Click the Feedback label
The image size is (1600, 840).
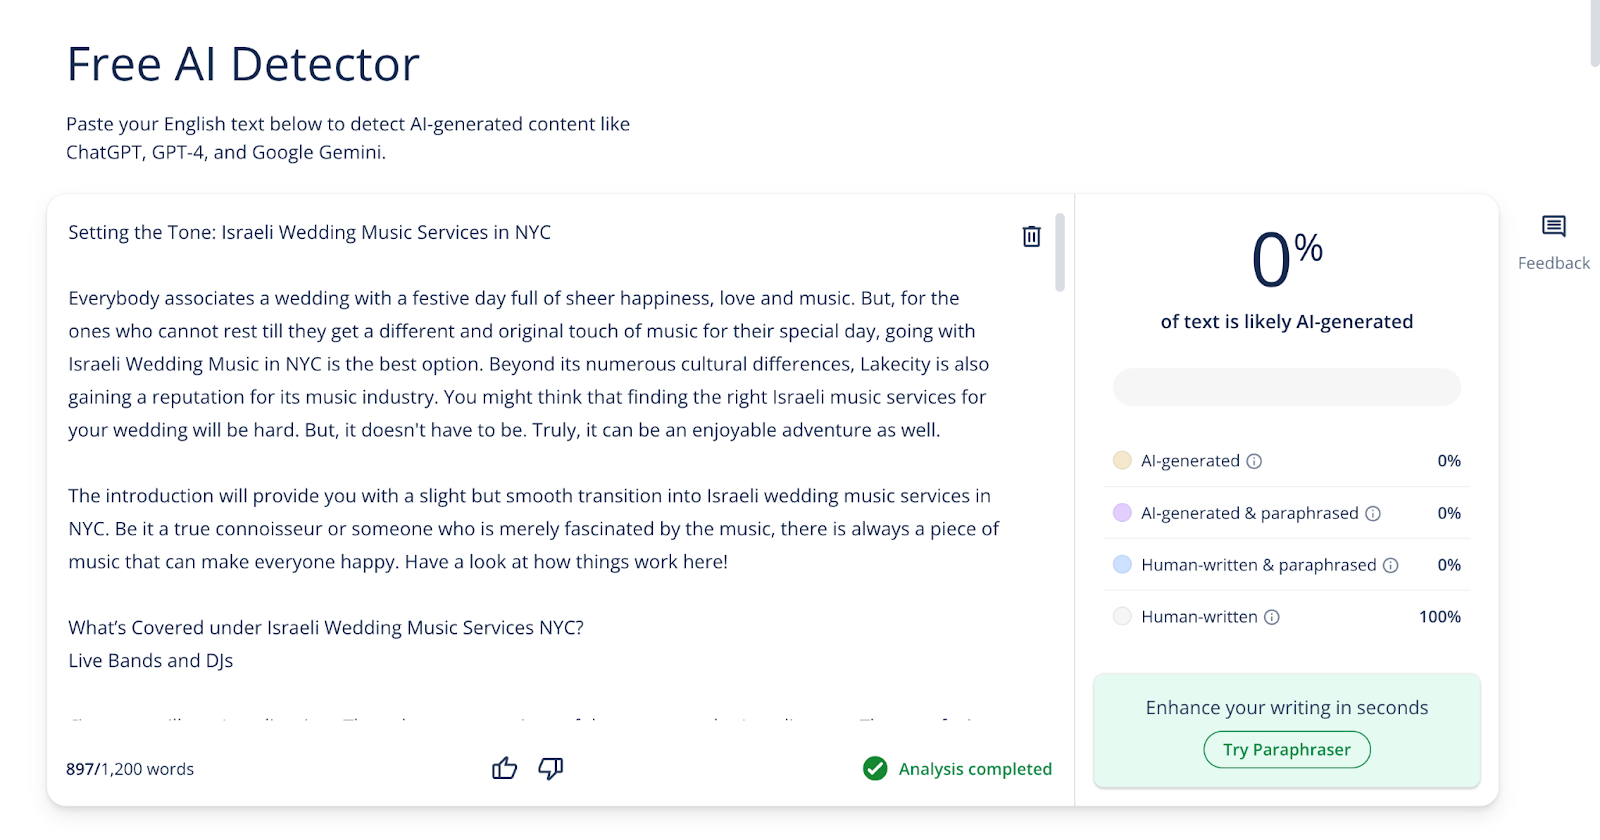(1553, 263)
